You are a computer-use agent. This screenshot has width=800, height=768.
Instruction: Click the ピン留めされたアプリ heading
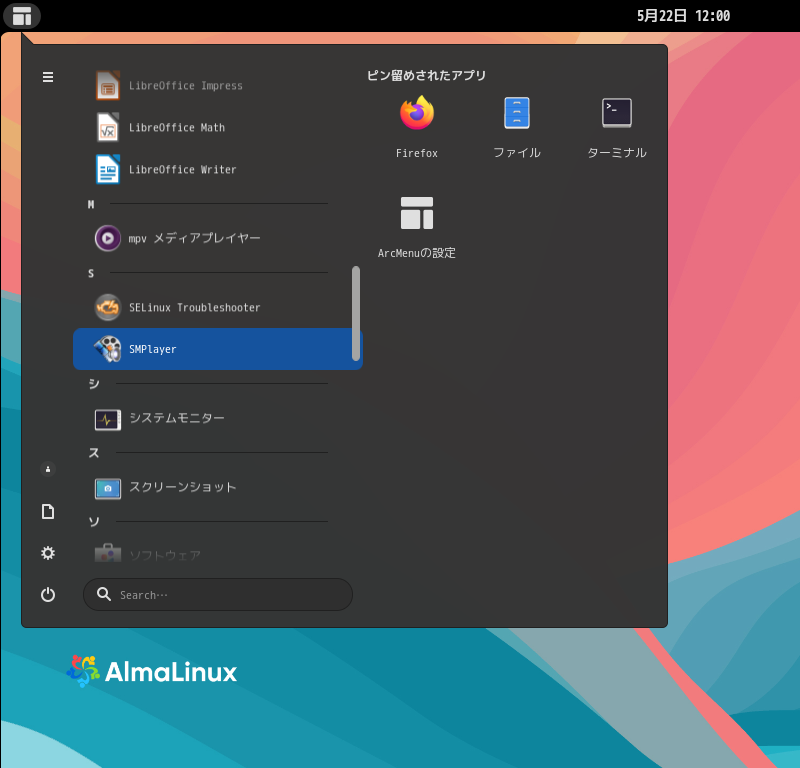427,76
